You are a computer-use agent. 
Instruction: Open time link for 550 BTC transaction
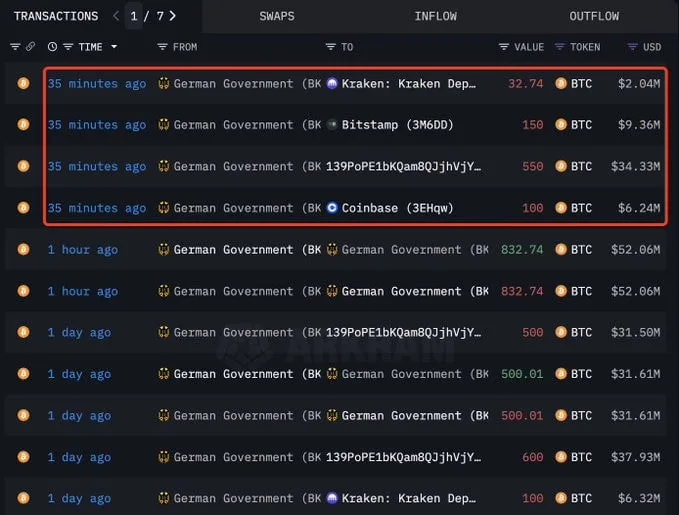click(x=97, y=167)
